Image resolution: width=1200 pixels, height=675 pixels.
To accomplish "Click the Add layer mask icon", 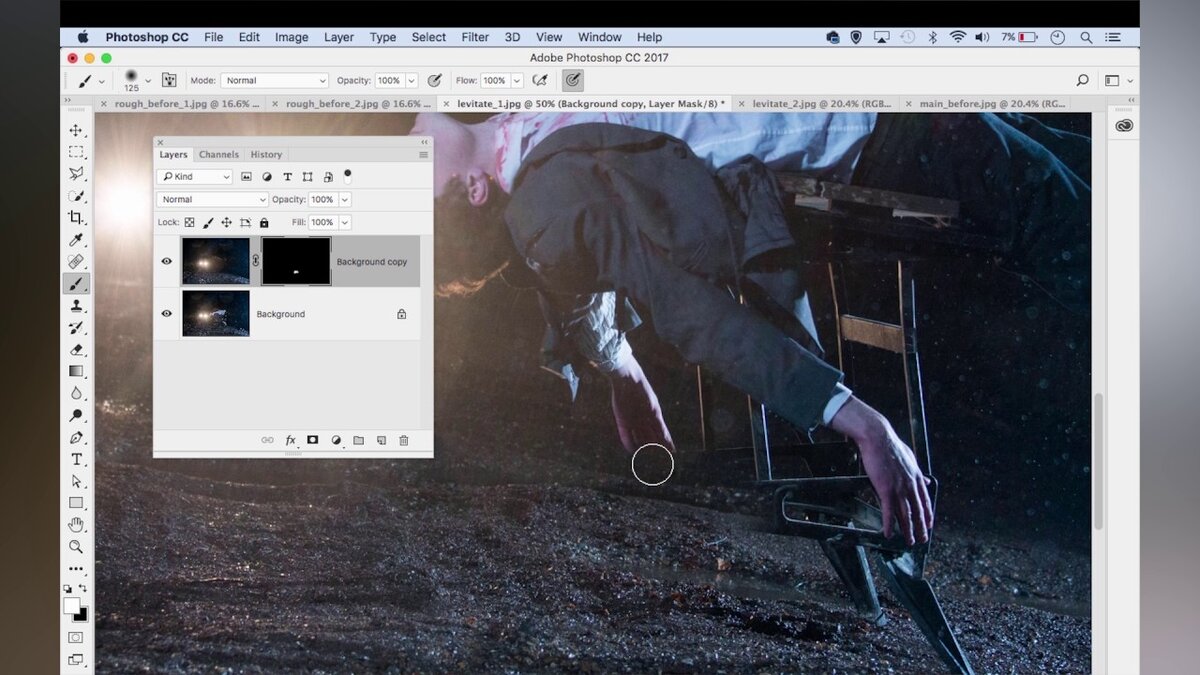I will pyautogui.click(x=313, y=440).
